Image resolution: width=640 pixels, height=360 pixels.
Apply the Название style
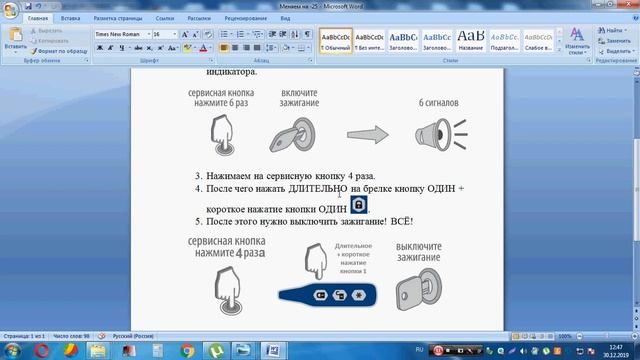(471, 40)
